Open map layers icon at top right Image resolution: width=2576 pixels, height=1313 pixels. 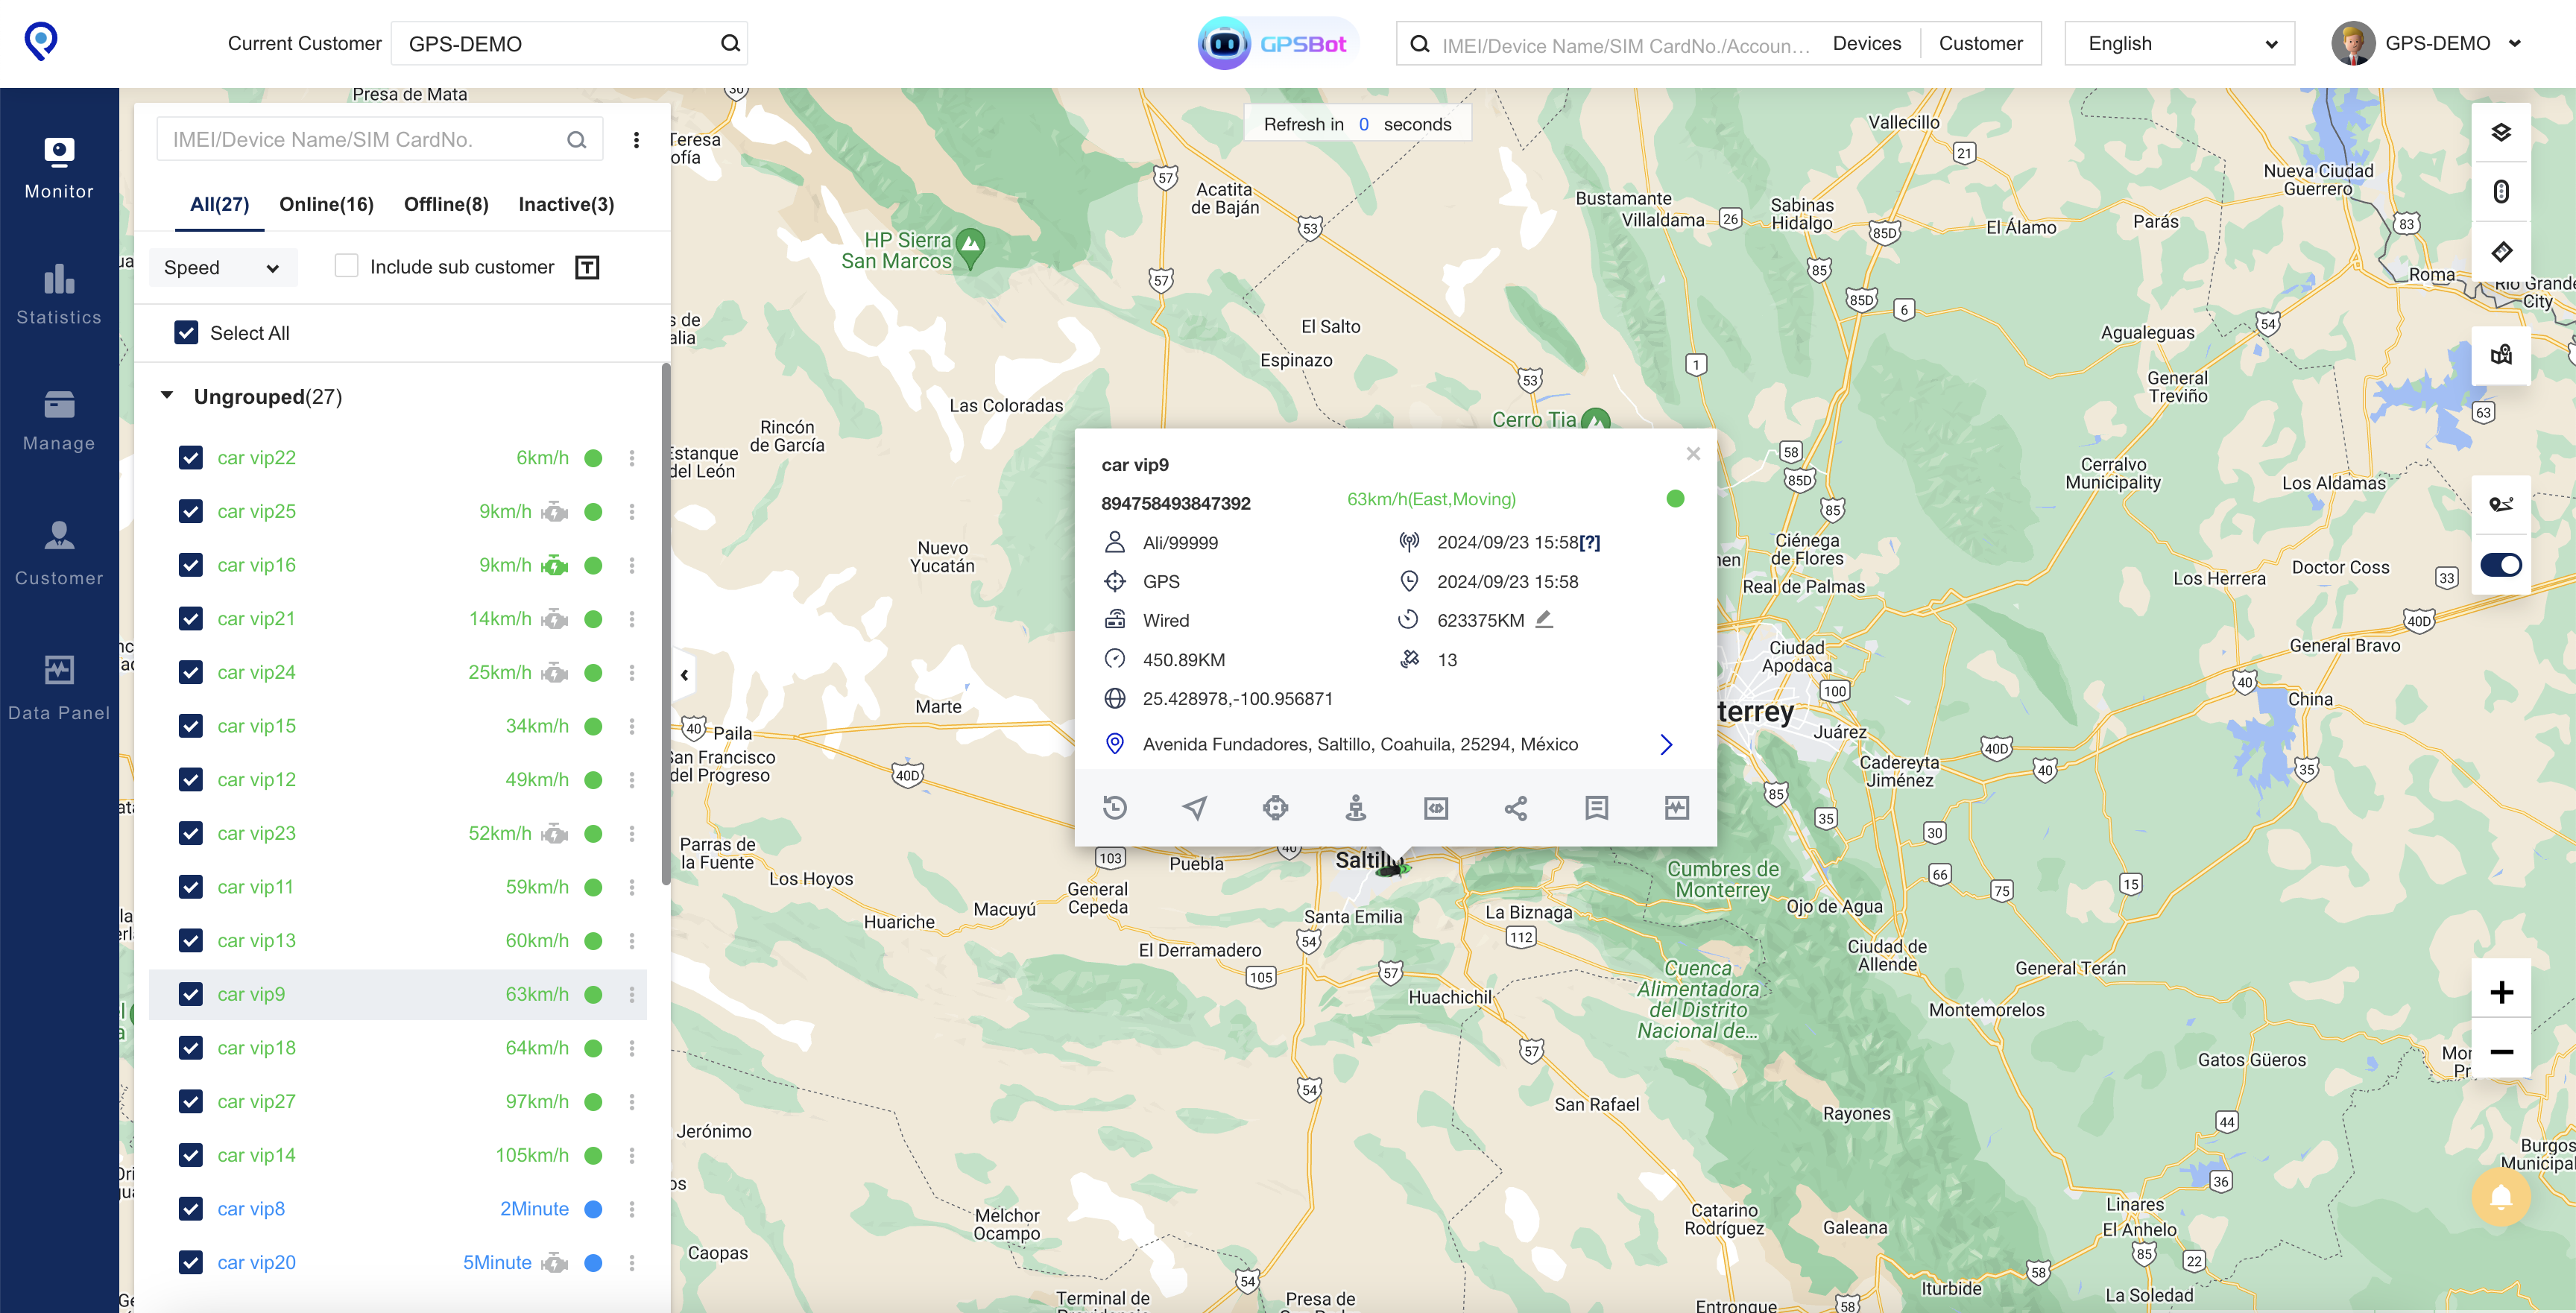point(2501,133)
